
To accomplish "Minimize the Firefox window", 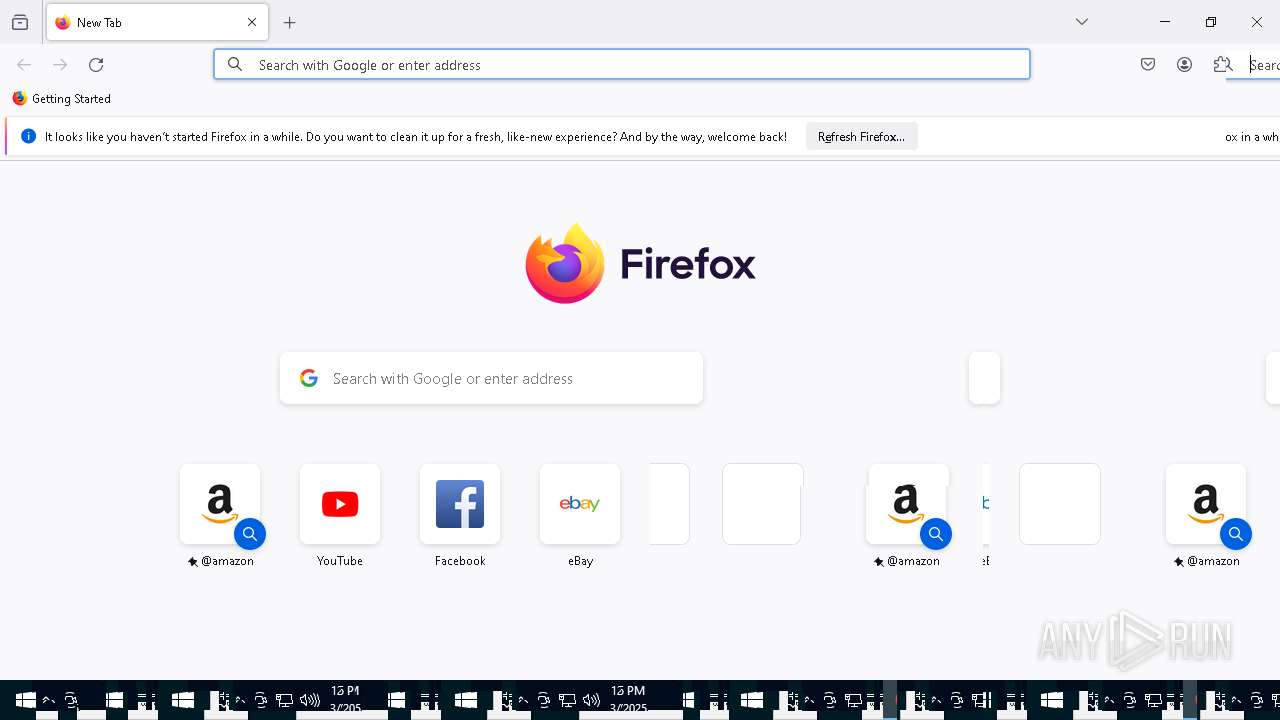I will pos(1165,22).
